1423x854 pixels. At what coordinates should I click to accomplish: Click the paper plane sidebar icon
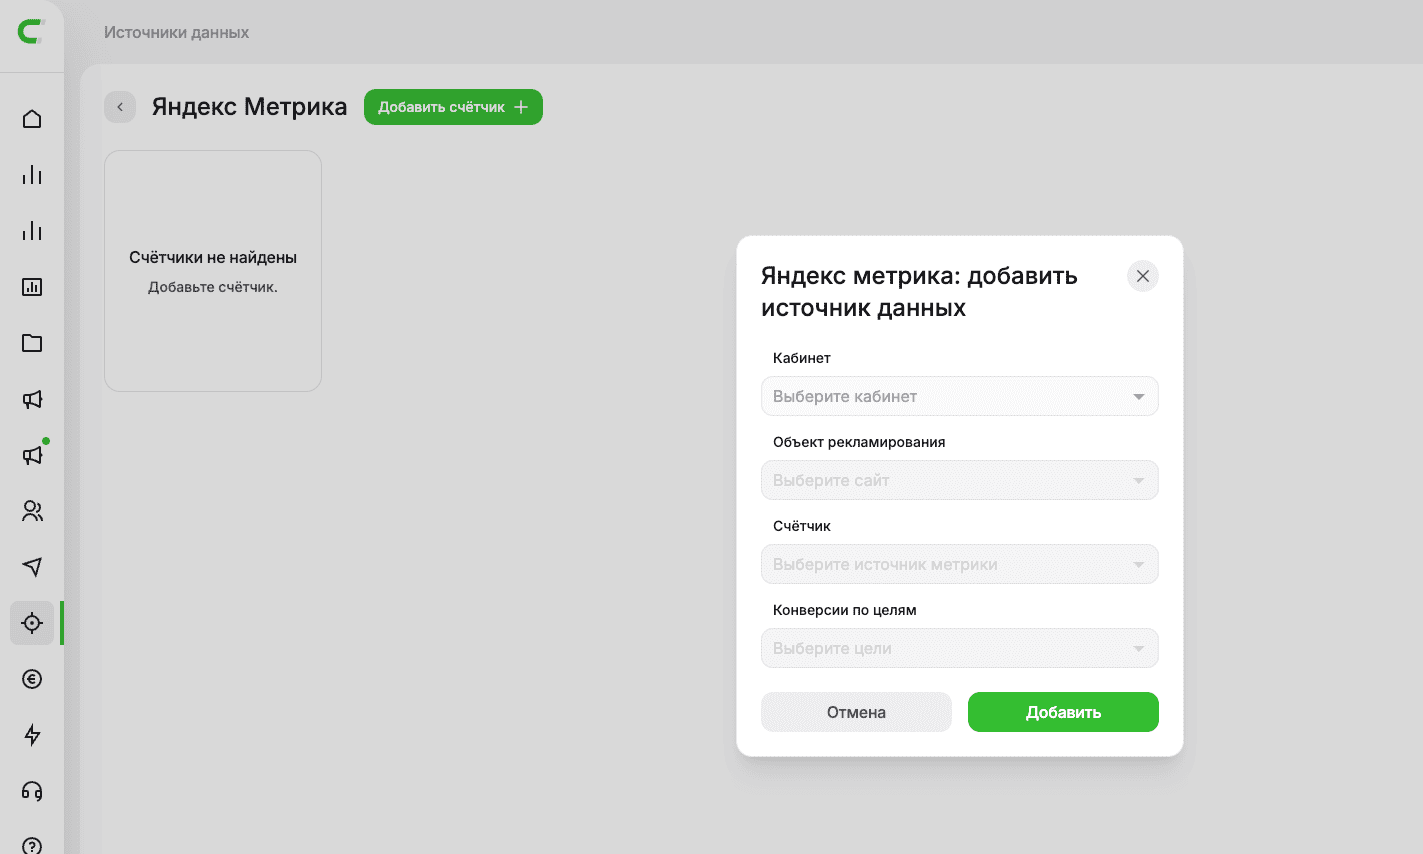coord(32,567)
